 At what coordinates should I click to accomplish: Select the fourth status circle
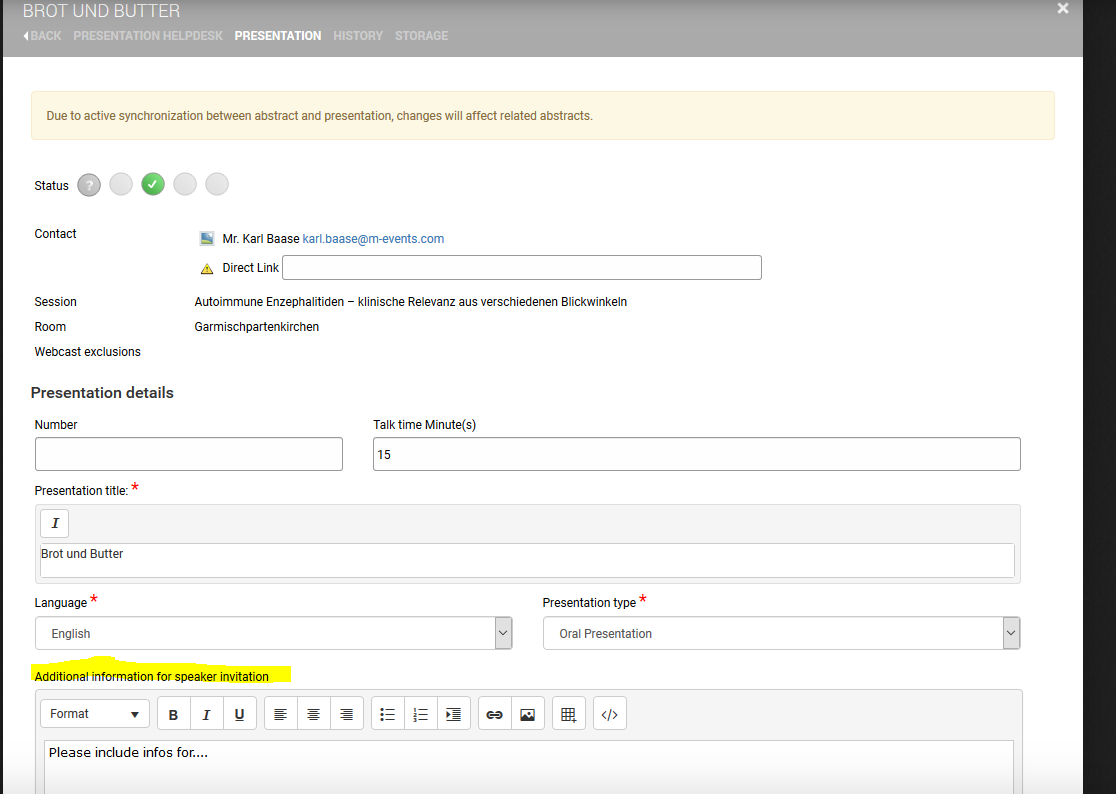click(185, 184)
